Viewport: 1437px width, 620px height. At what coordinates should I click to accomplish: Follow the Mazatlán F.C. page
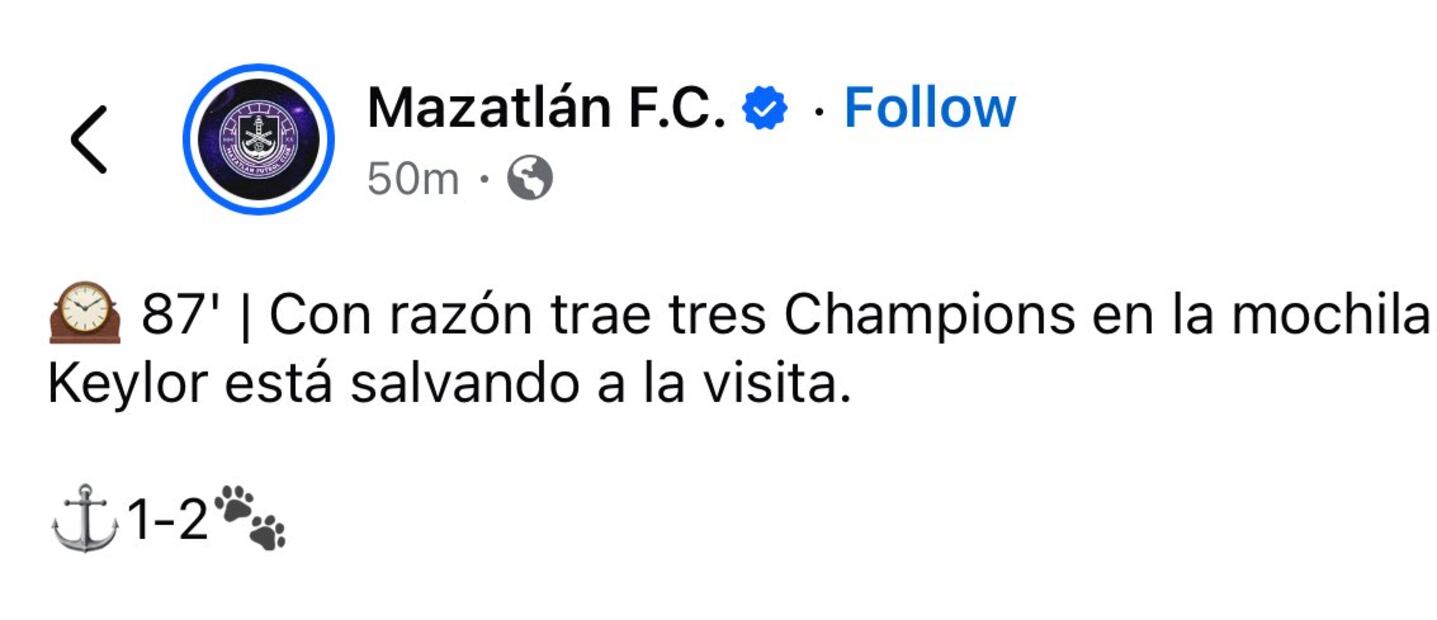(929, 108)
